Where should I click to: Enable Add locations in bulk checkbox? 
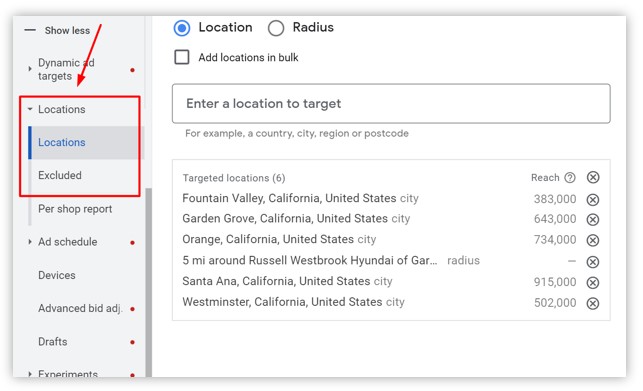tap(182, 57)
